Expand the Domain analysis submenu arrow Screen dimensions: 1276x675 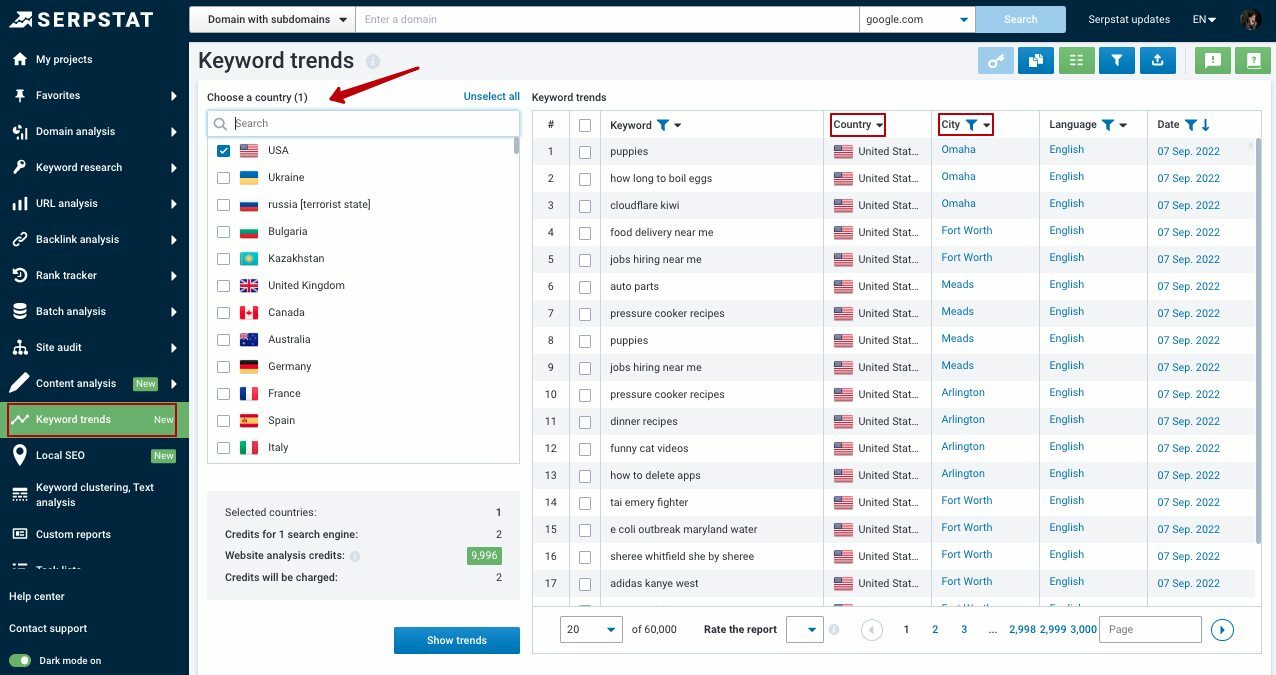(174, 132)
